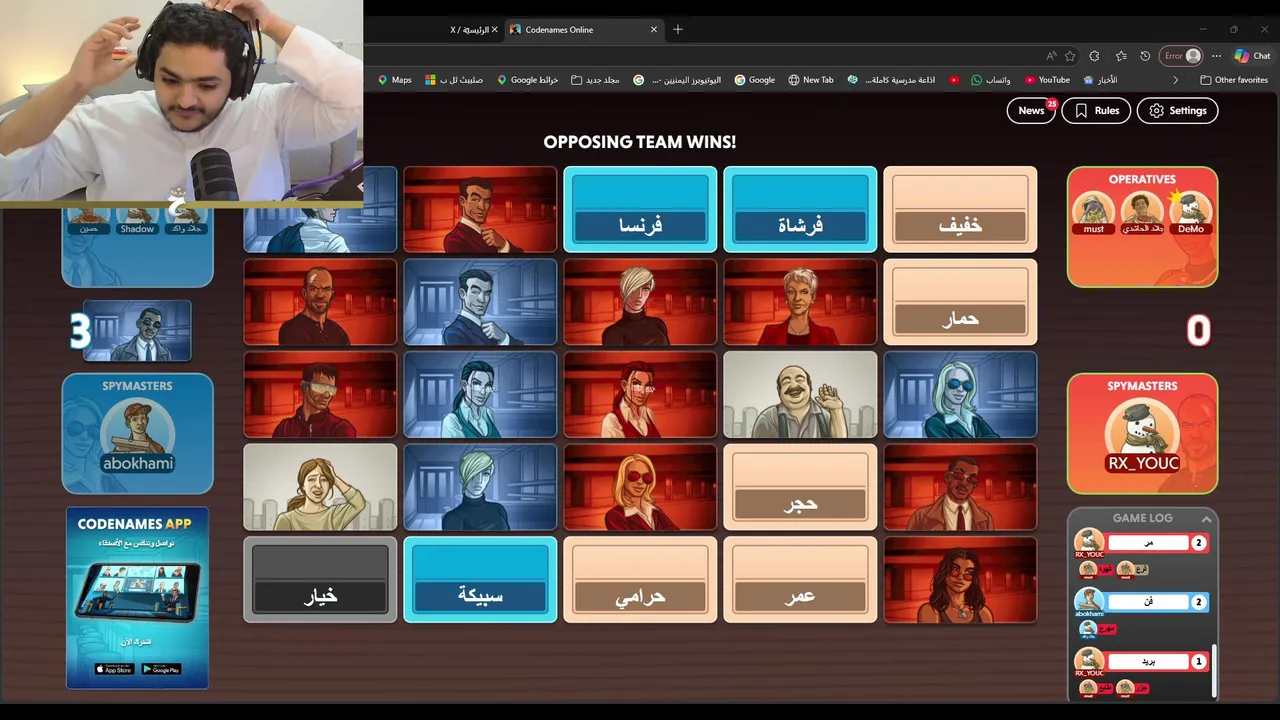Viewport: 1280px width, 720px height.
Task: Open the browser three-dots menu
Action: tap(1216, 56)
